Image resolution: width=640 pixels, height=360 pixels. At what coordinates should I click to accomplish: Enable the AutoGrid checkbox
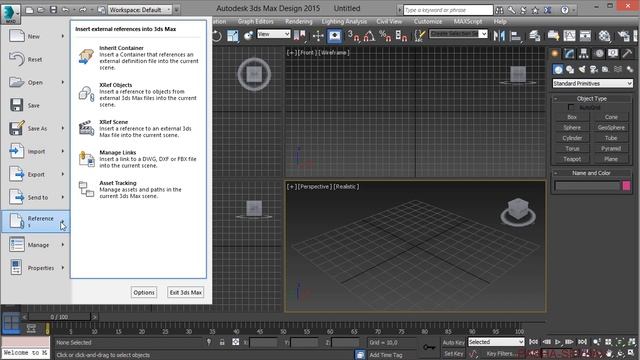coord(571,107)
